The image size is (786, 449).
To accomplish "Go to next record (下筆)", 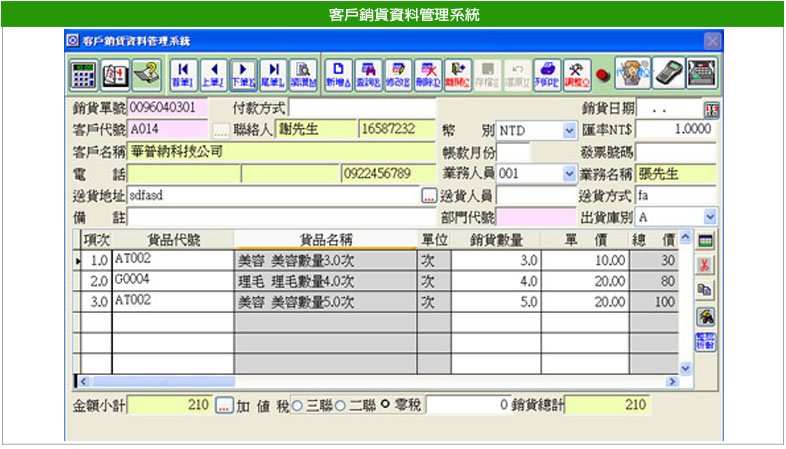I will 242,73.
